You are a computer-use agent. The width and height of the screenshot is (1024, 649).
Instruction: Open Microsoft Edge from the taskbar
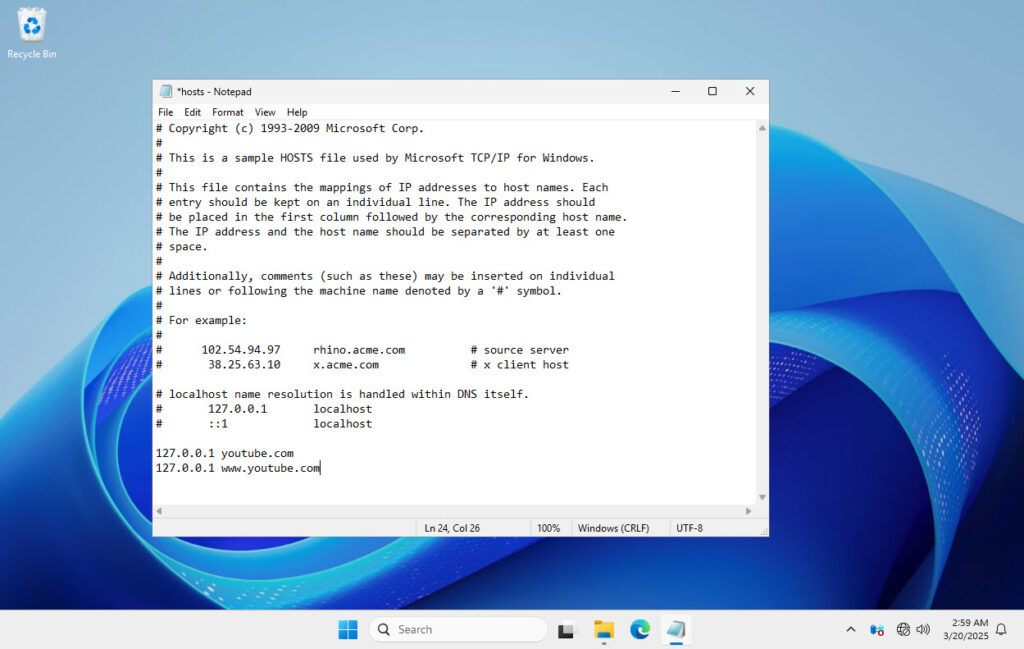[x=640, y=629]
